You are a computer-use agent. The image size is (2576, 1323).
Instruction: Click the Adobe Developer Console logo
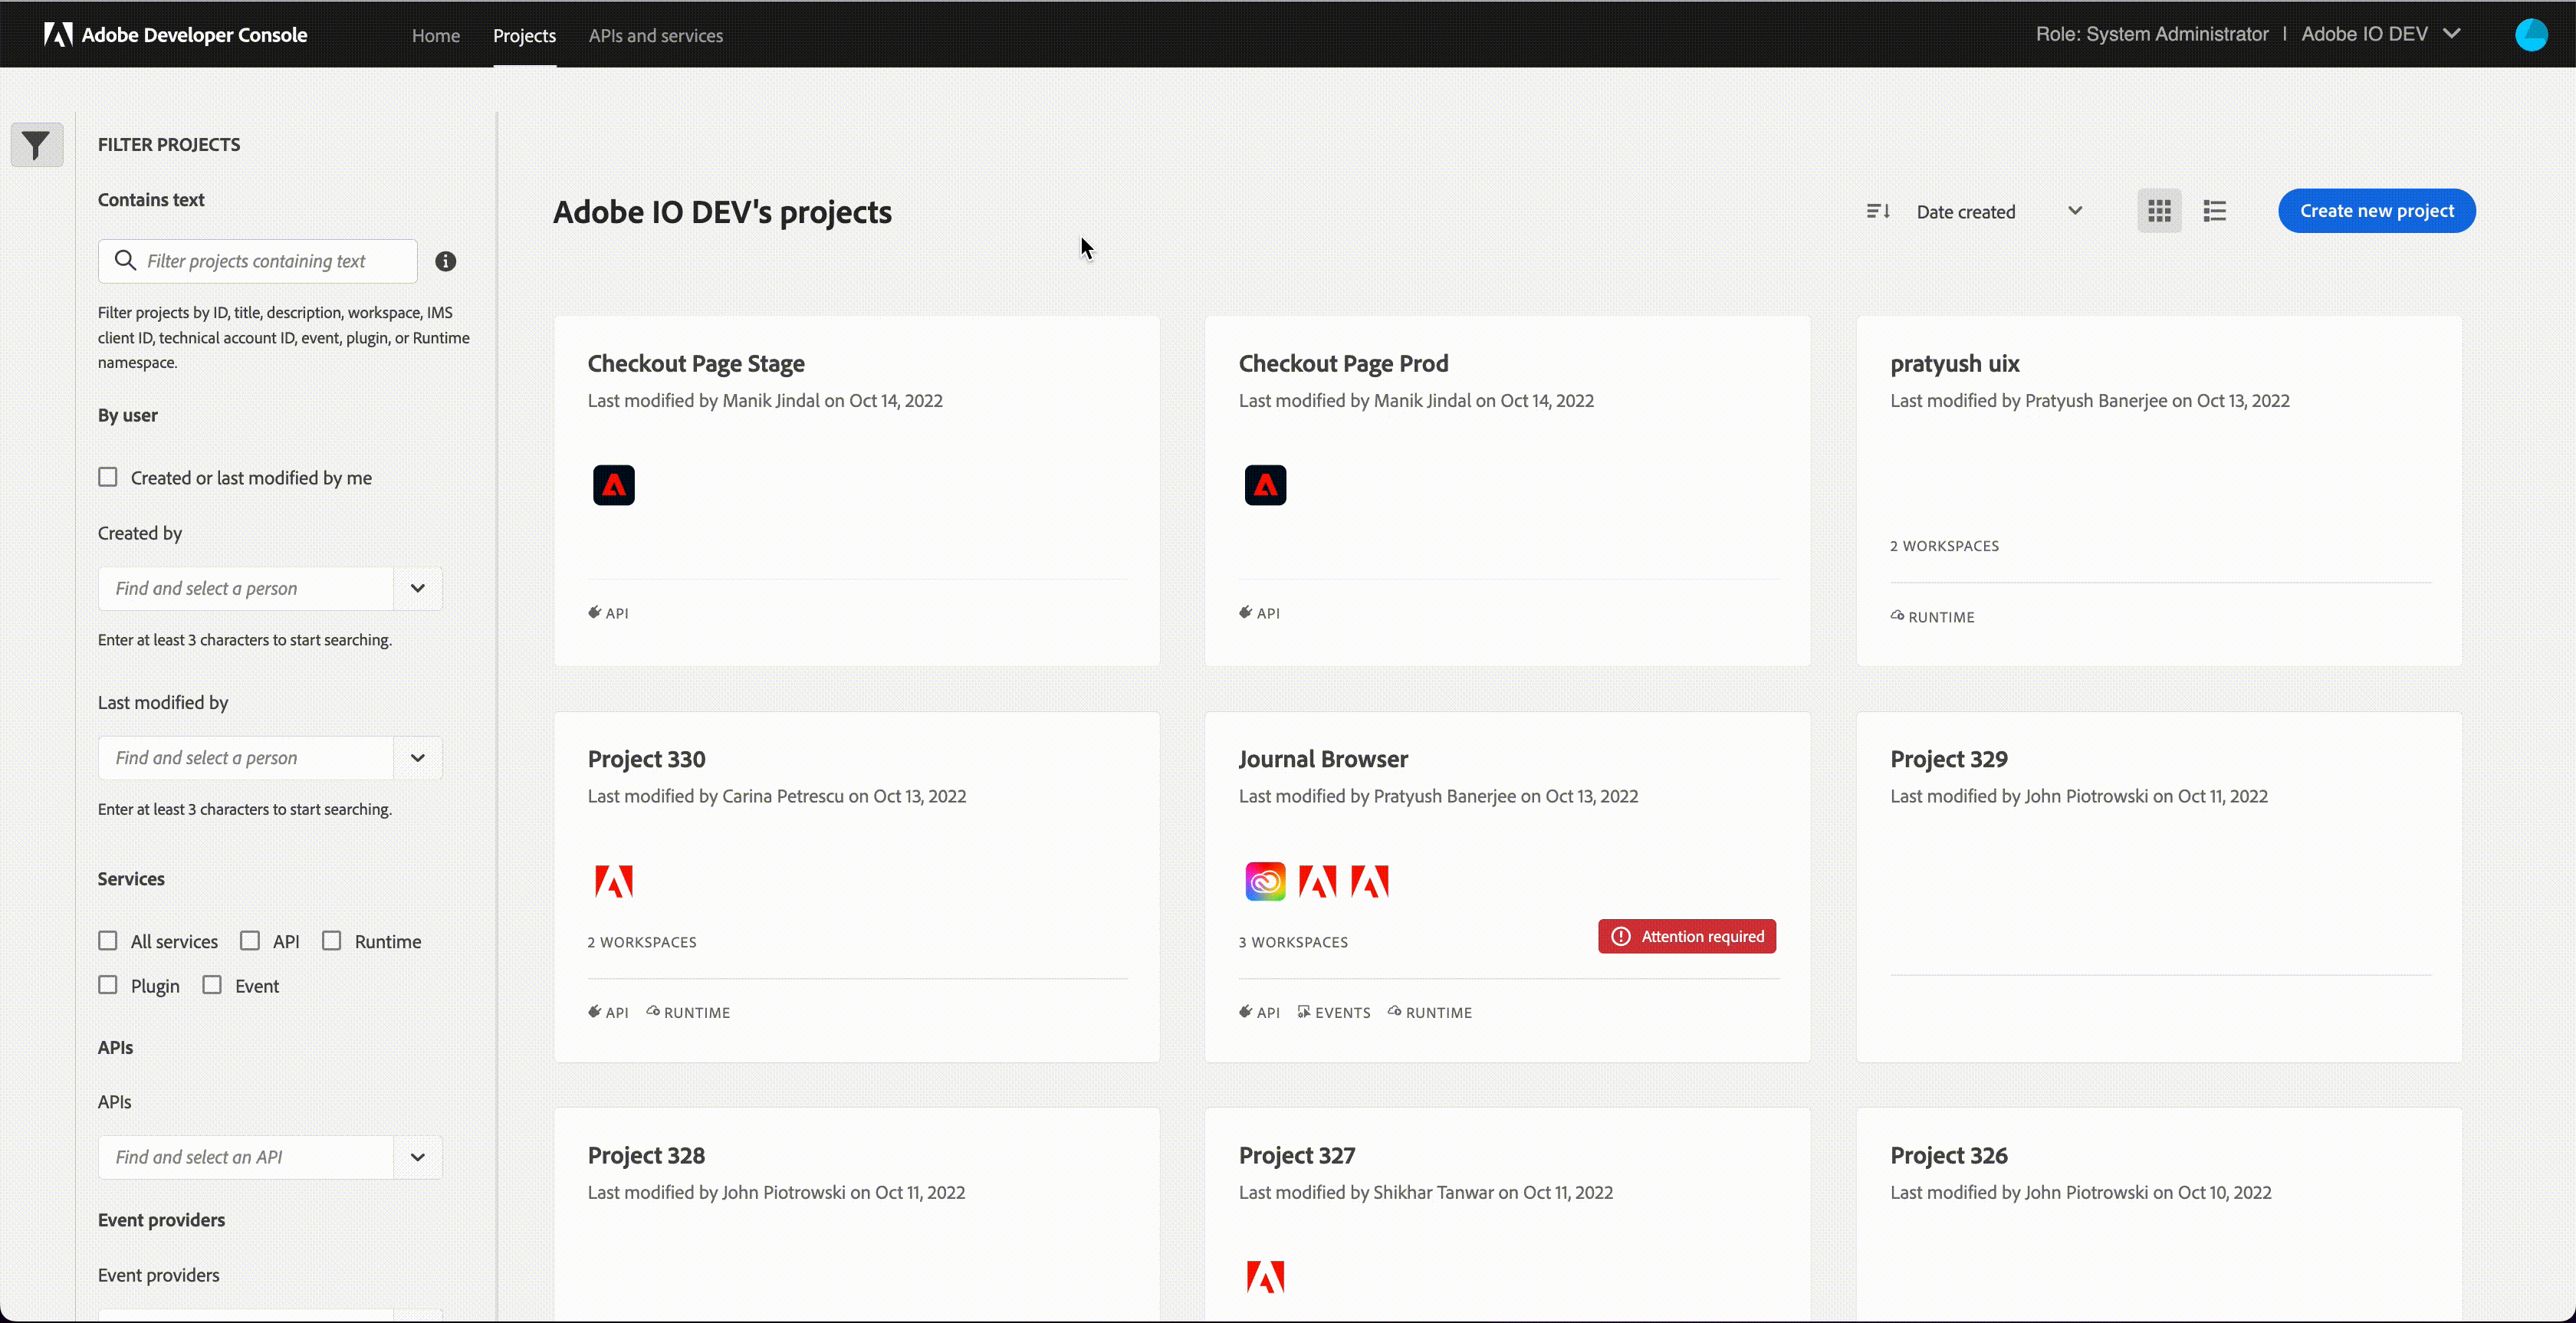click(x=175, y=35)
